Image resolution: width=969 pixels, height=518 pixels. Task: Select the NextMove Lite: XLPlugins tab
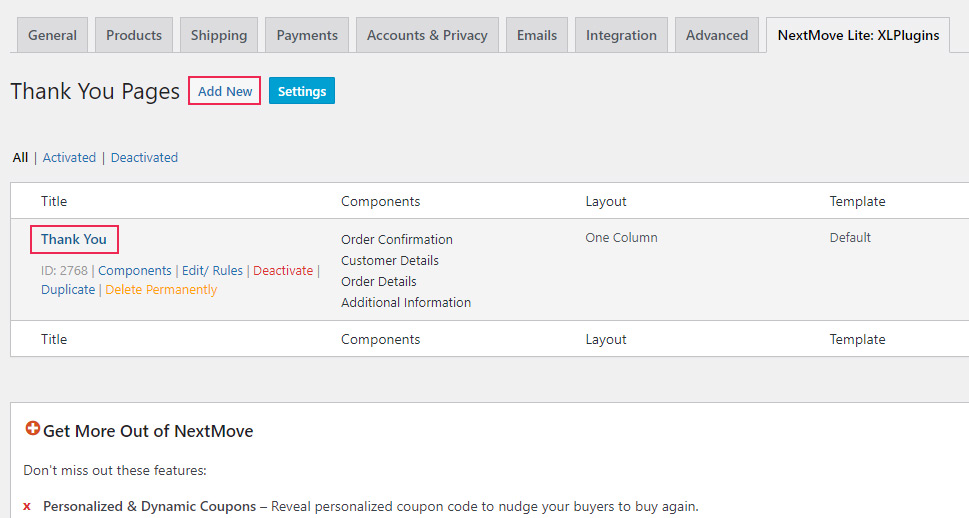pos(858,35)
